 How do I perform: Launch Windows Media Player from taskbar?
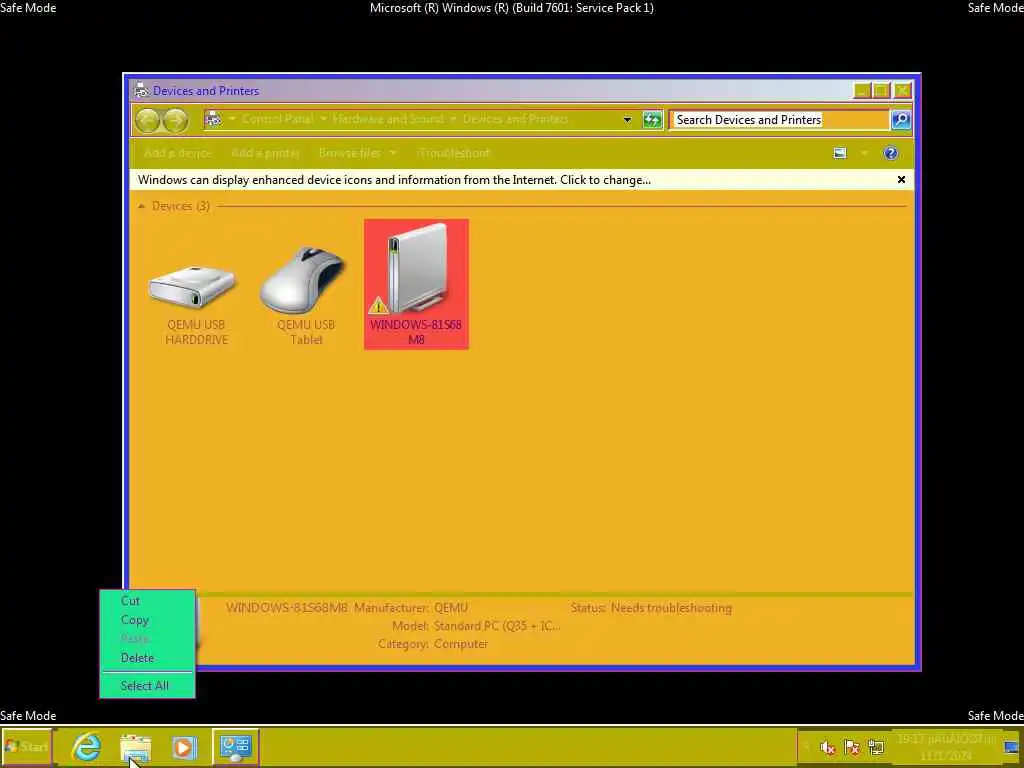coord(184,746)
